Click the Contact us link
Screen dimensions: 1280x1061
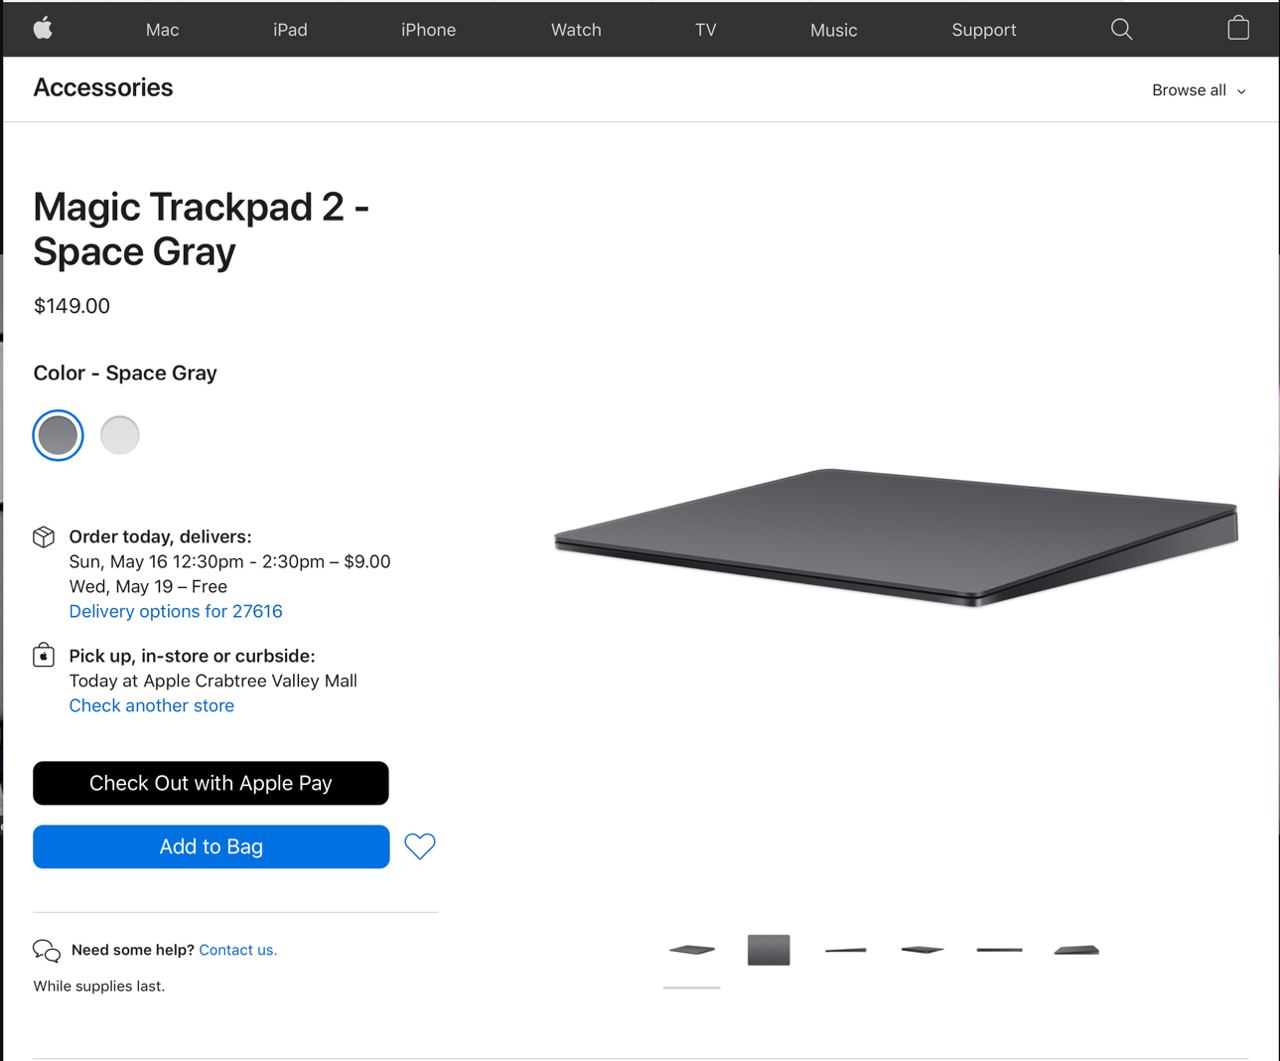pyautogui.click(x=238, y=950)
